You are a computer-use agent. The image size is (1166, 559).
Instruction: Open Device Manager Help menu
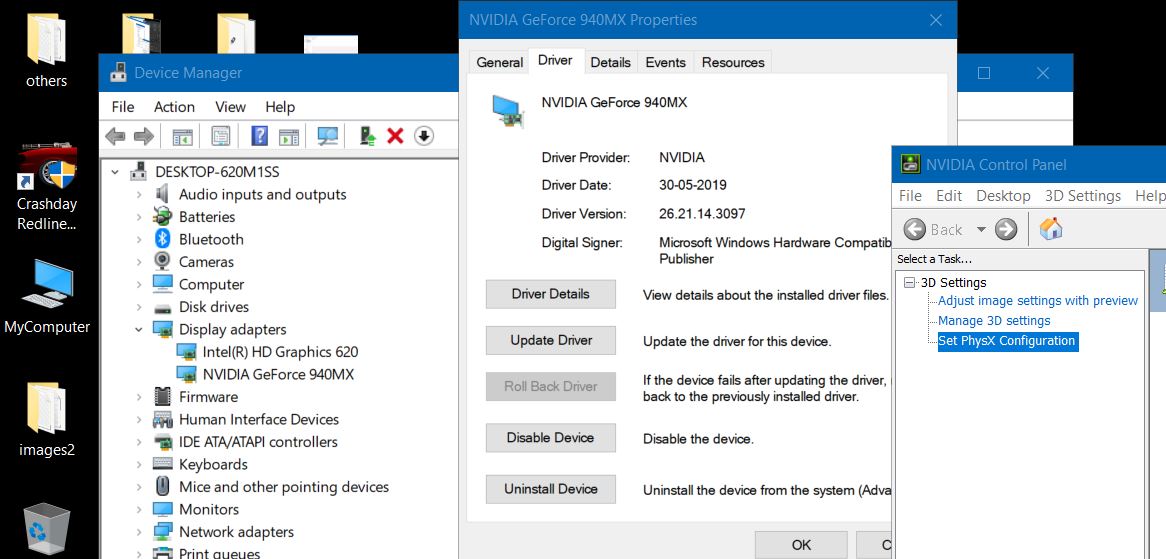tap(280, 107)
